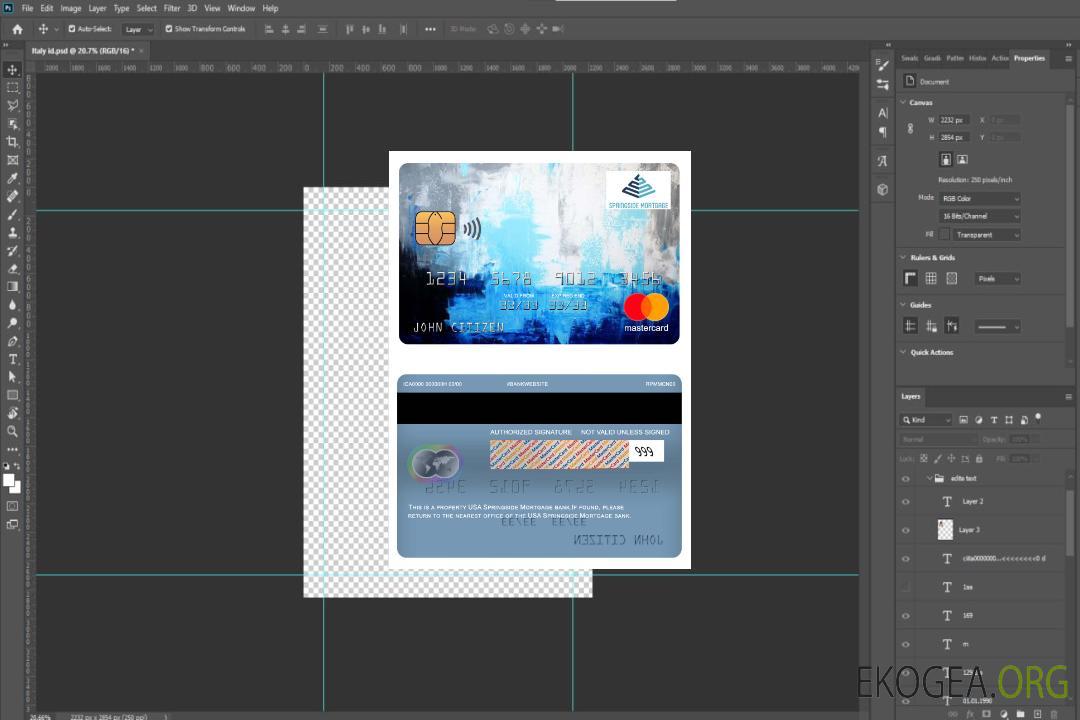The width and height of the screenshot is (1080, 720).
Task: Open the RGB Color mode dropdown
Action: [x=979, y=198]
